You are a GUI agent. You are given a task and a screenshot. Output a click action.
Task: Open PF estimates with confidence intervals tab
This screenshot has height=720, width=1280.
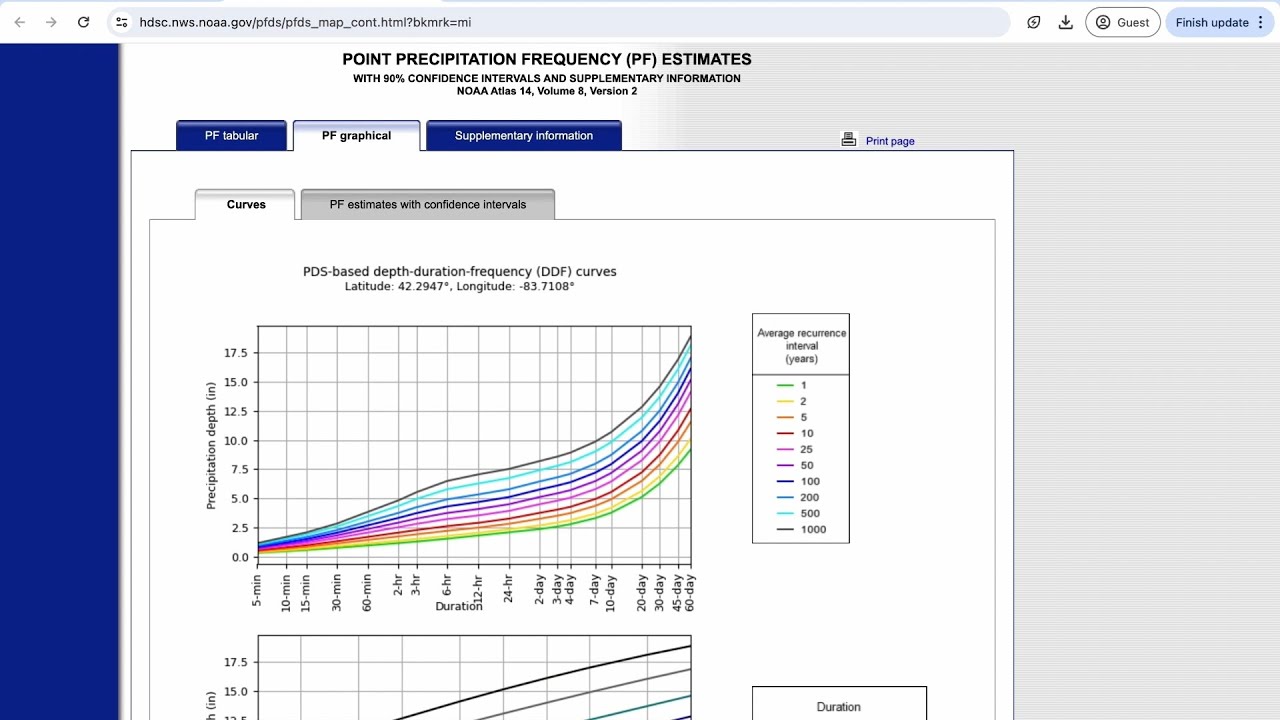click(428, 204)
